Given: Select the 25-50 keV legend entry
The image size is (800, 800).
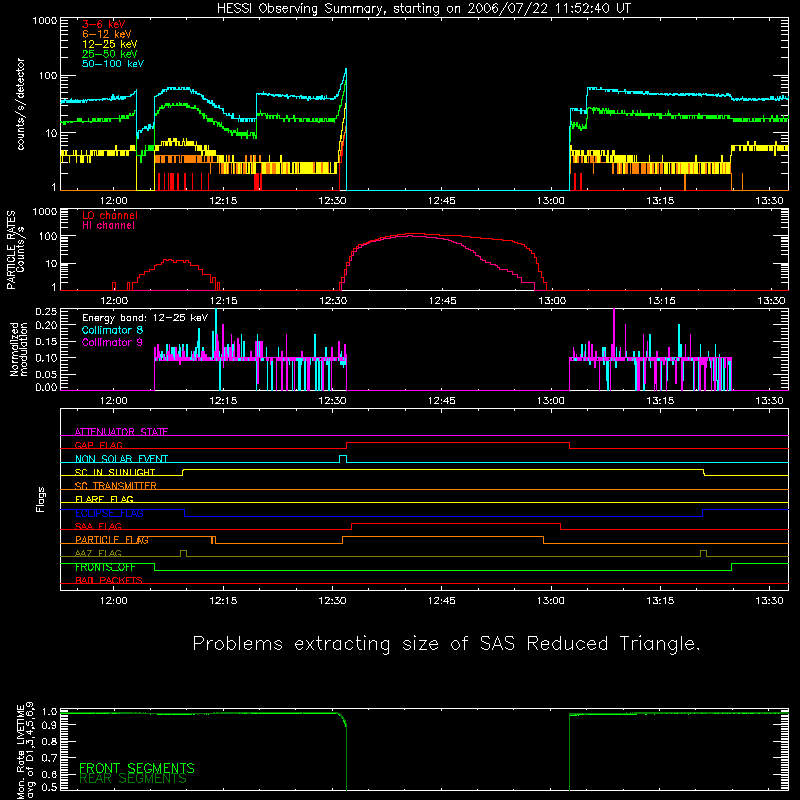Looking at the screenshot, I should pos(109,54).
